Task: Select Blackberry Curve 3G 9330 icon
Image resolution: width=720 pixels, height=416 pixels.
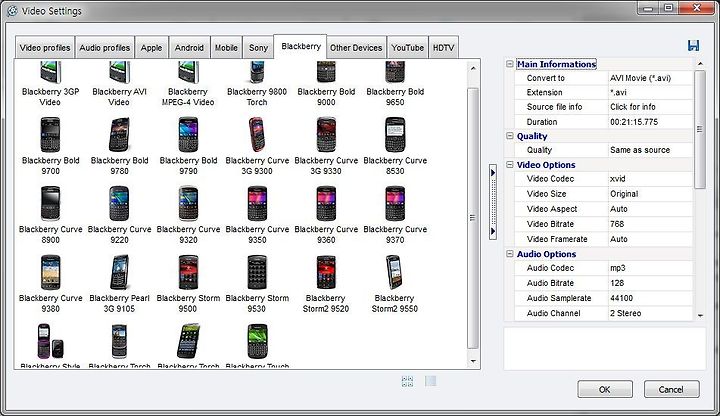Action: pos(326,135)
